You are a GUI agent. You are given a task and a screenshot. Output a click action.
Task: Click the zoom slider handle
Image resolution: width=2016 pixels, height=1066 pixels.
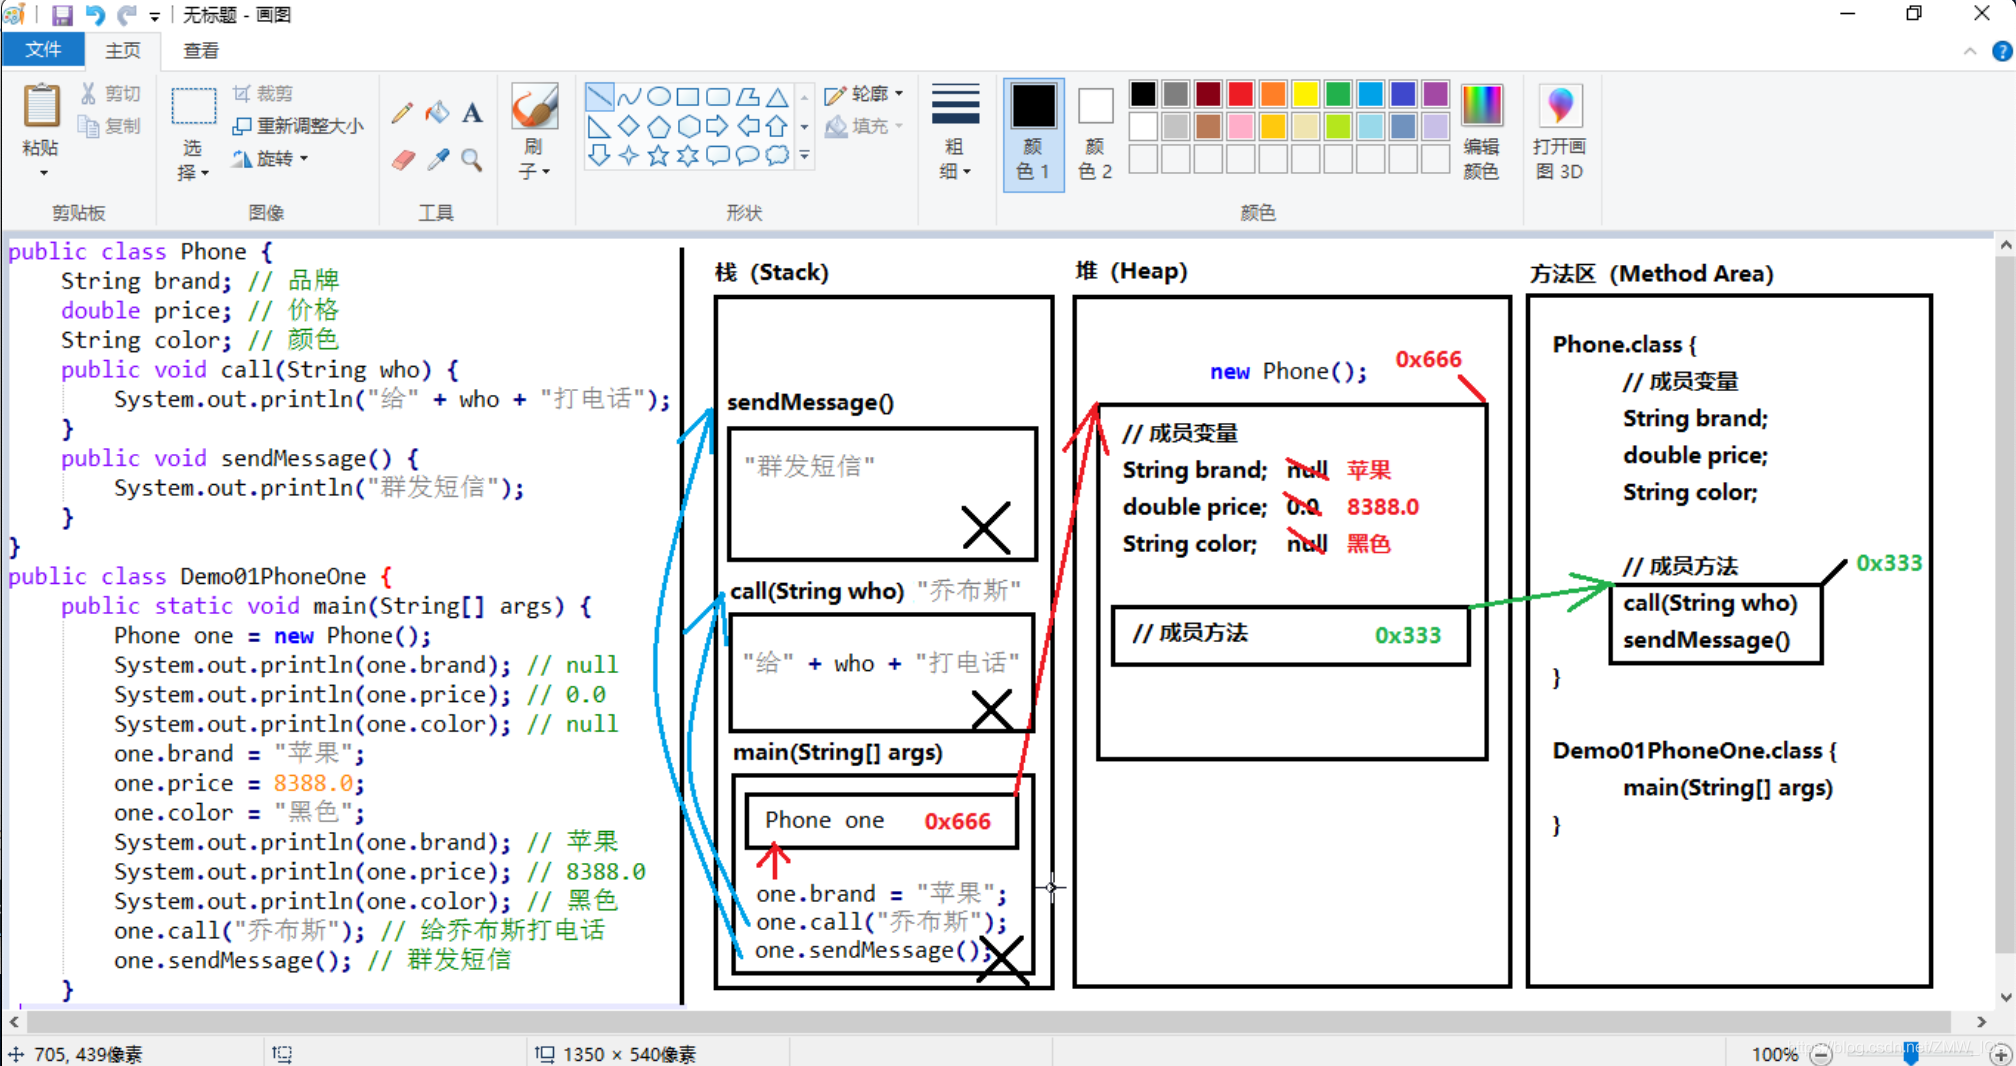[x=1911, y=1054]
